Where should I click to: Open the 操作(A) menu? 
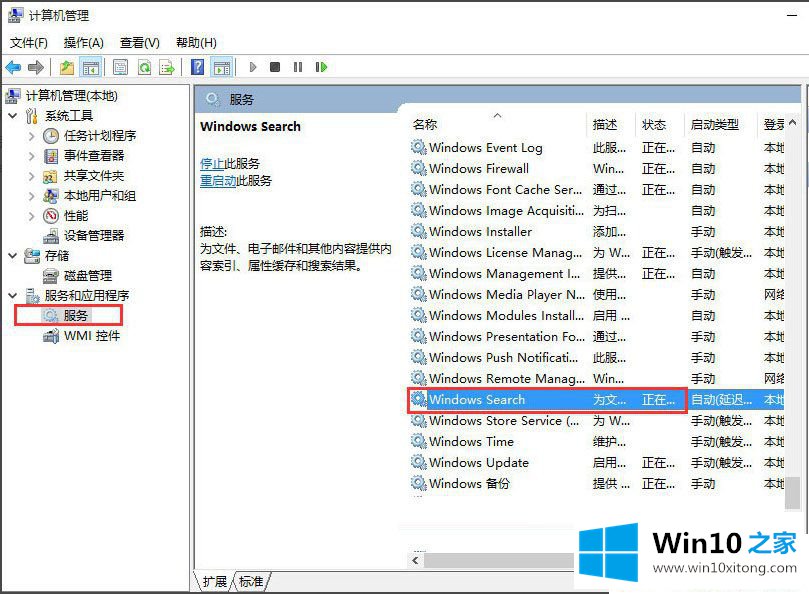coord(84,43)
